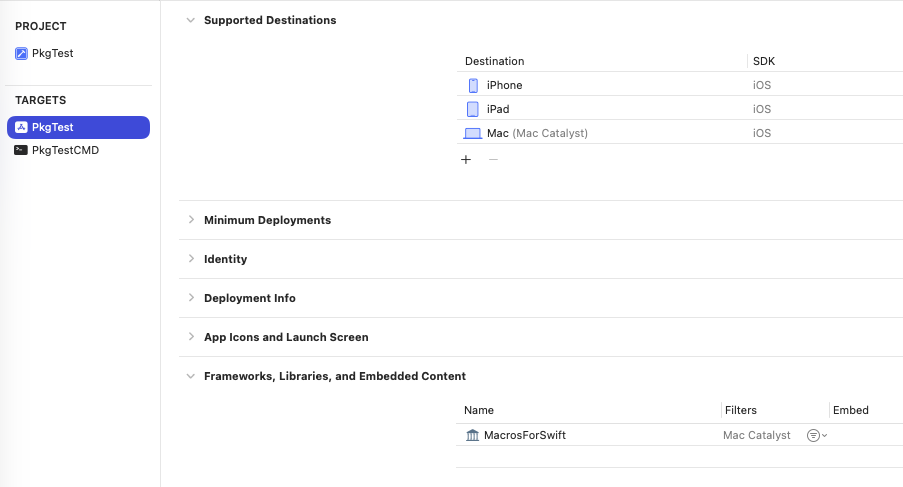Expand the Minimum Deployments section
This screenshot has height=487, width=903.
(190, 220)
